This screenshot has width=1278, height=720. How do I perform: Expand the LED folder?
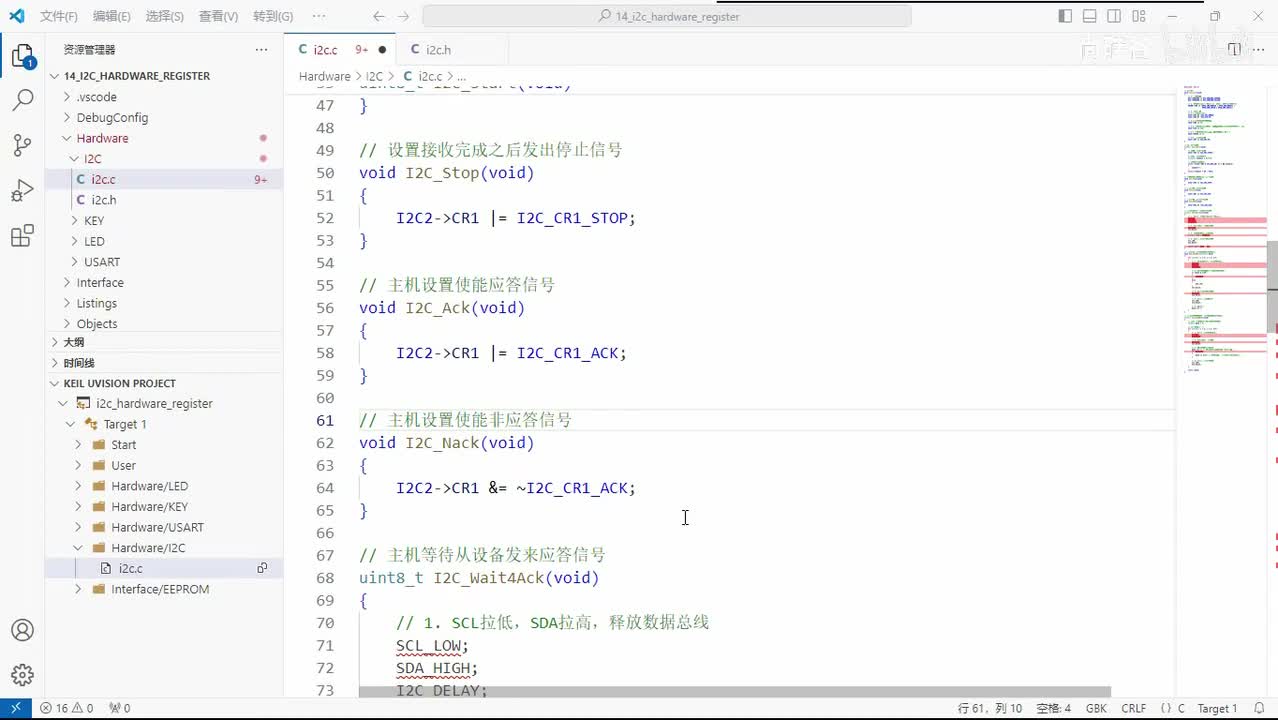point(94,241)
